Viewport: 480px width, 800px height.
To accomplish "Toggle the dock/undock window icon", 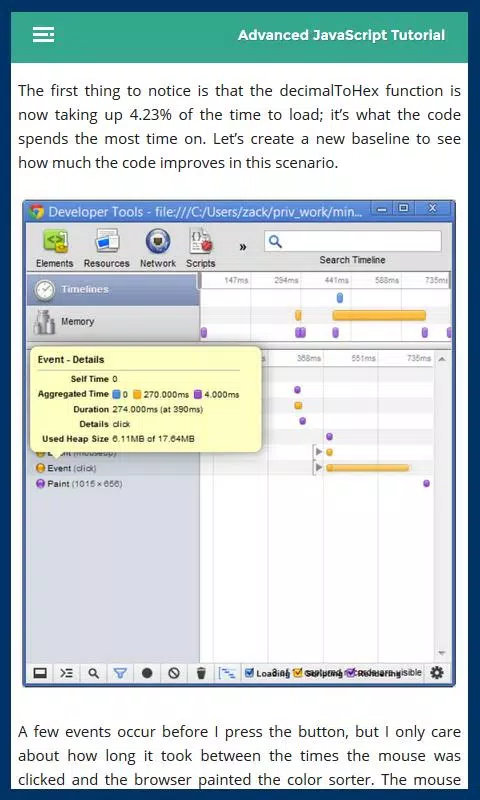I will tap(39, 673).
